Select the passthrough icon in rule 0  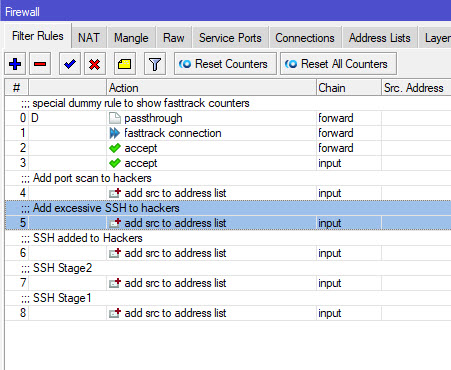pos(115,118)
